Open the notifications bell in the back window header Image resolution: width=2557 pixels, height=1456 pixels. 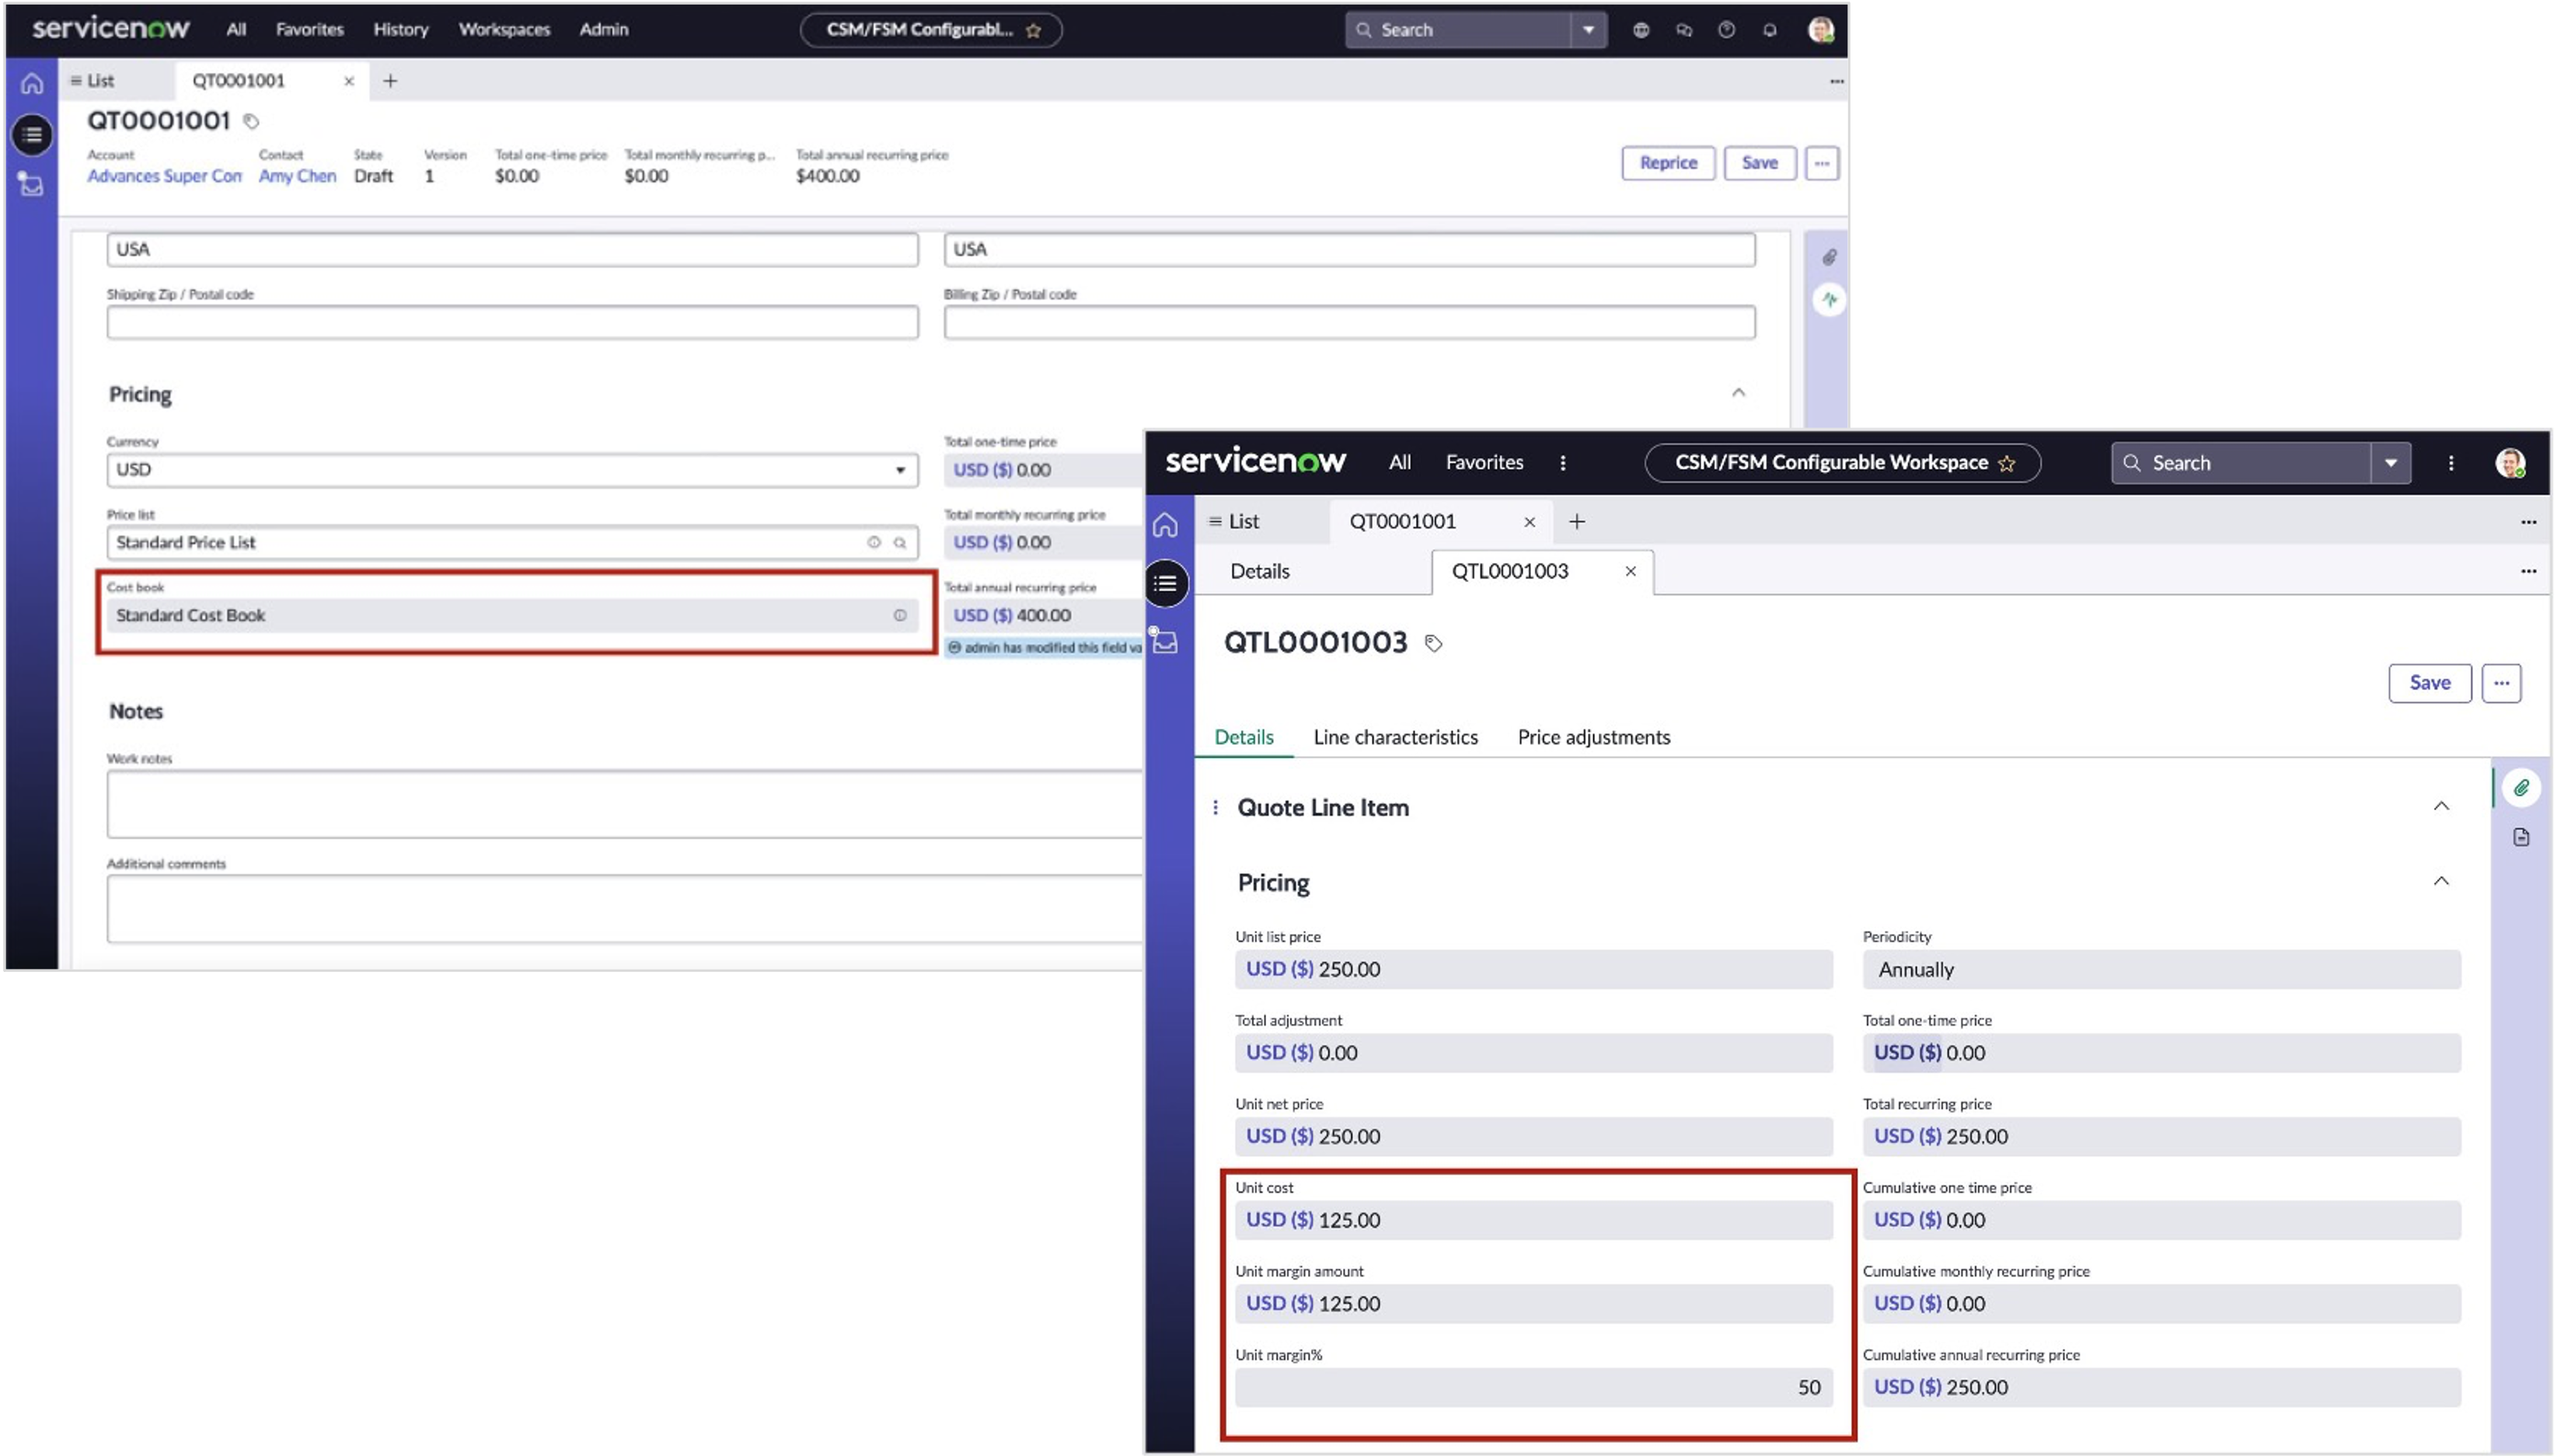click(1770, 30)
